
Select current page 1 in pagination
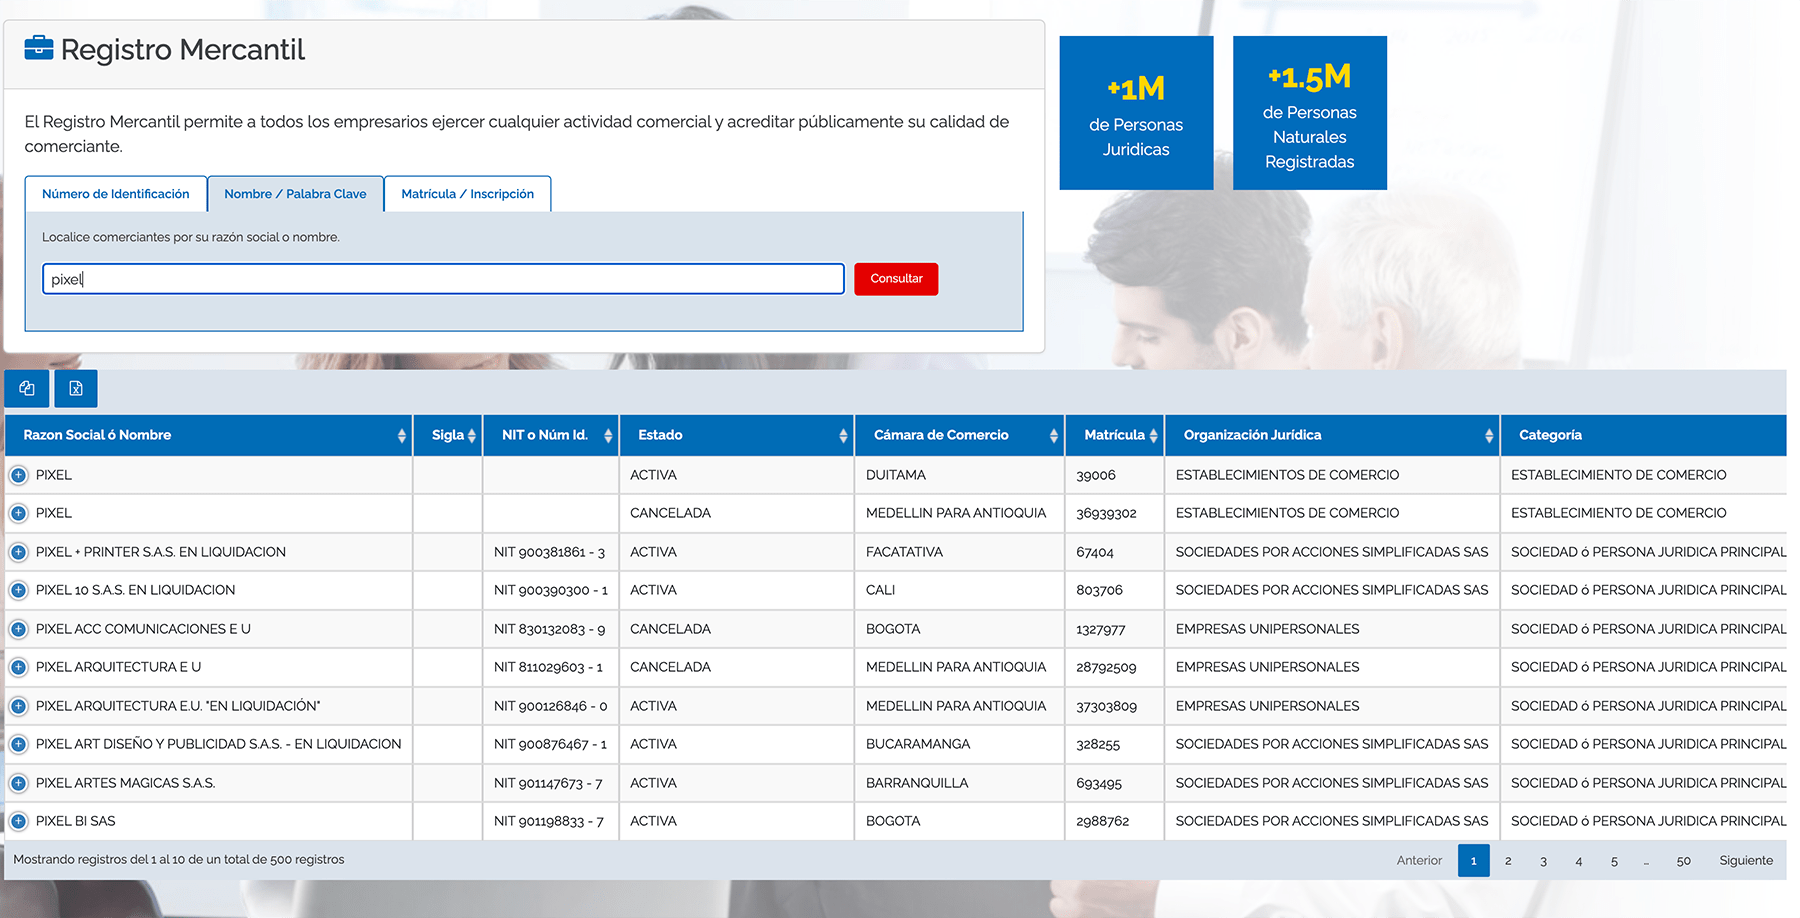[x=1473, y=860]
